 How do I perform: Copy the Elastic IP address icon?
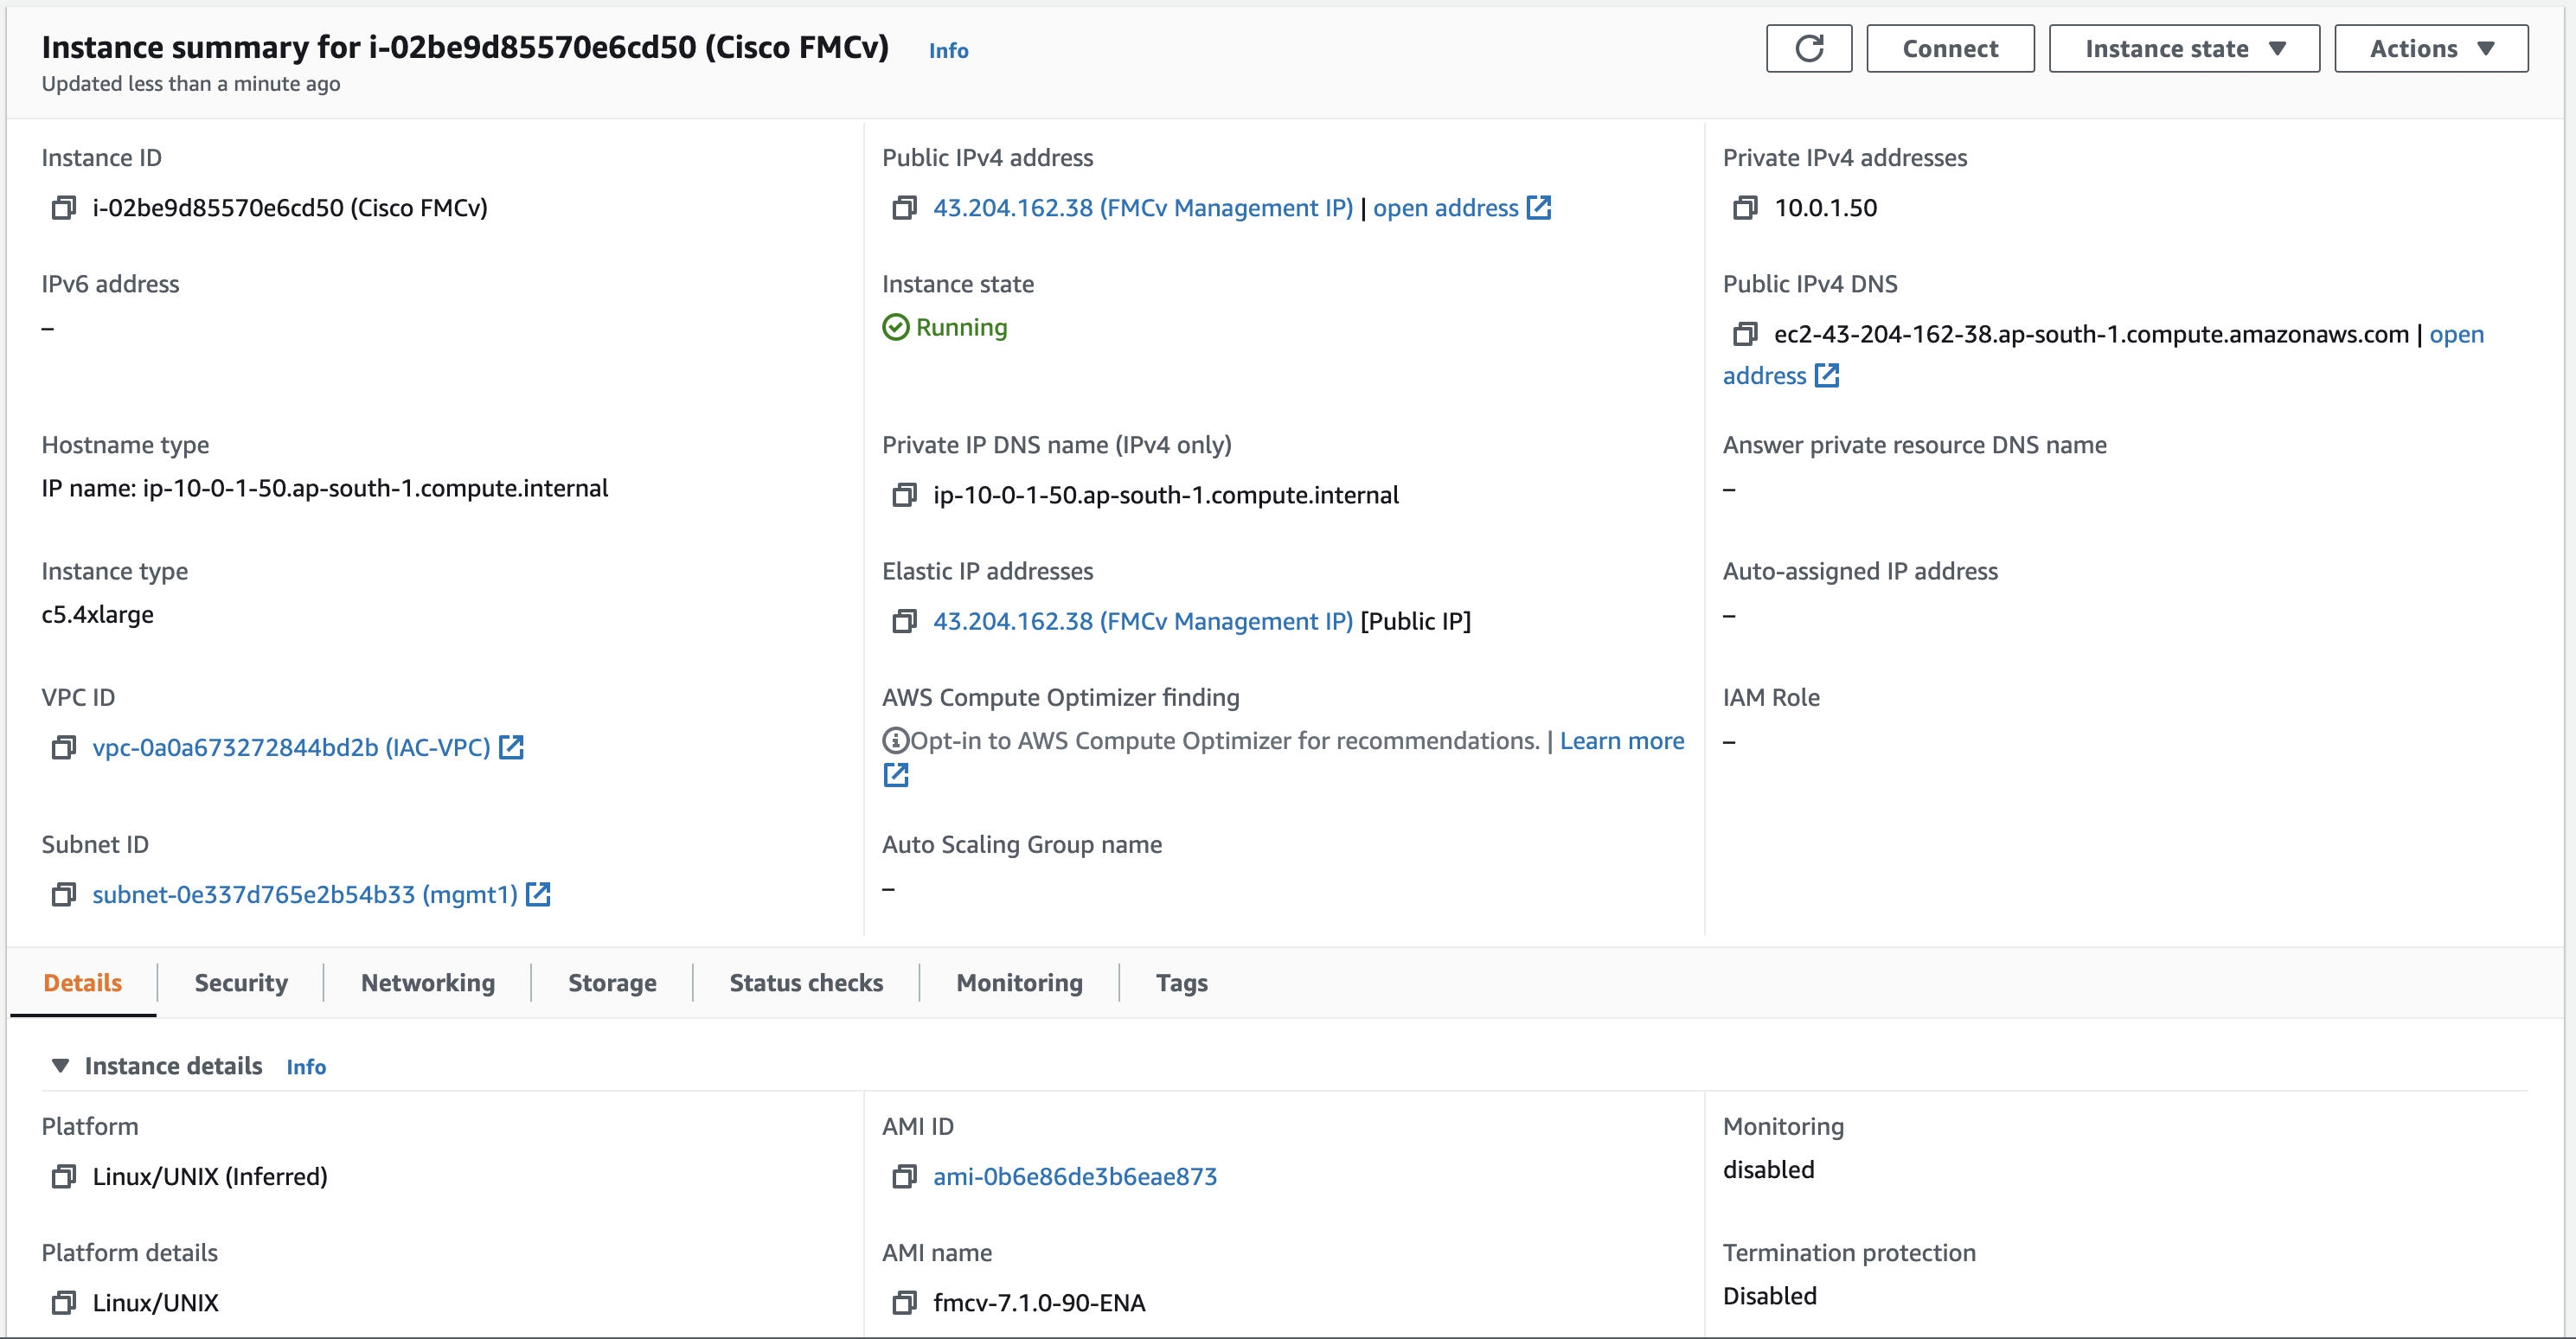pyautogui.click(x=904, y=621)
